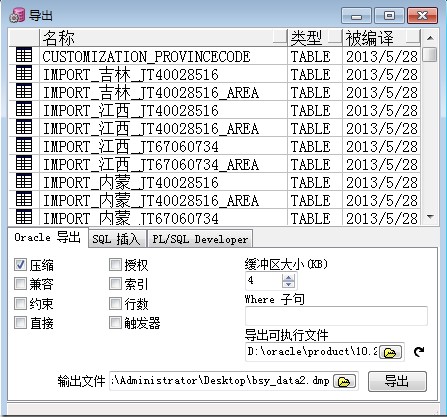This screenshot has width=447, height=417.
Task: Switch to the SQL 插入 tab
Action: point(117,239)
